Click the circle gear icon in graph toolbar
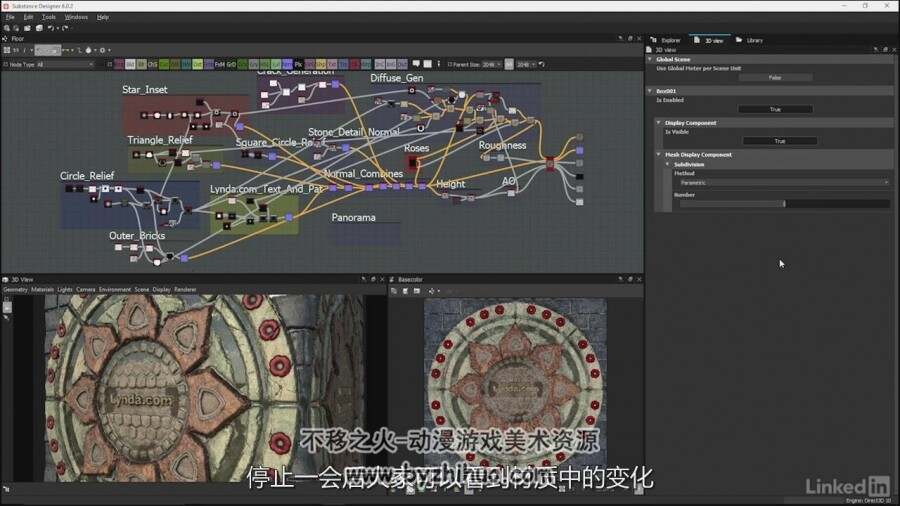The image size is (900, 506). 103,50
